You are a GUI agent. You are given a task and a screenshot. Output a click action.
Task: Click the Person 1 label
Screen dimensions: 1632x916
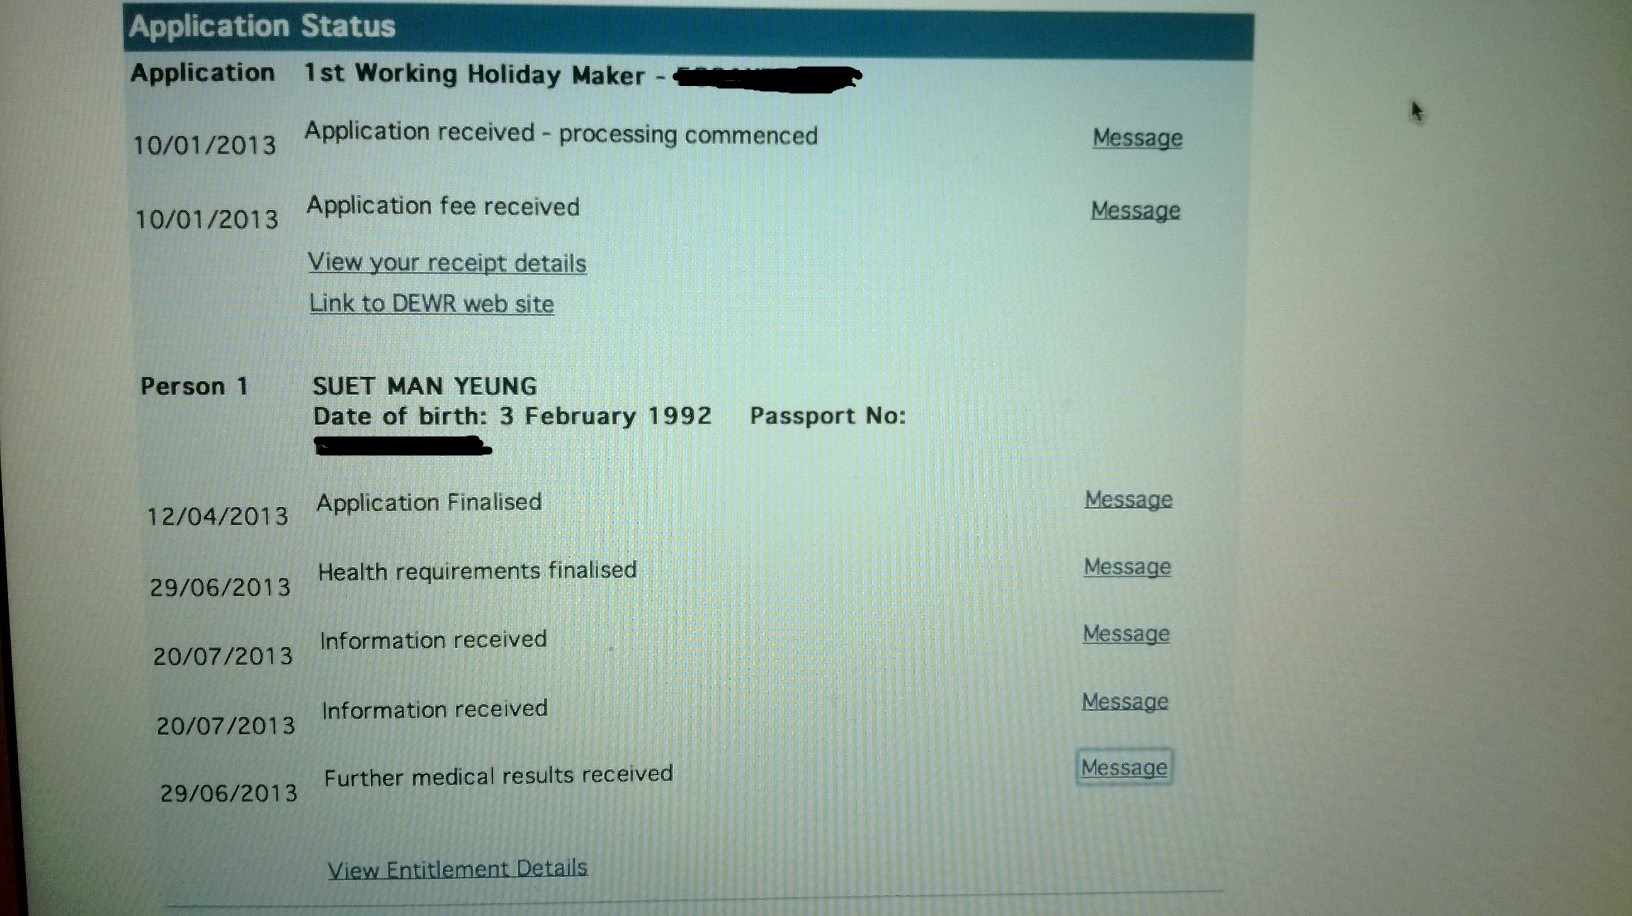point(194,387)
